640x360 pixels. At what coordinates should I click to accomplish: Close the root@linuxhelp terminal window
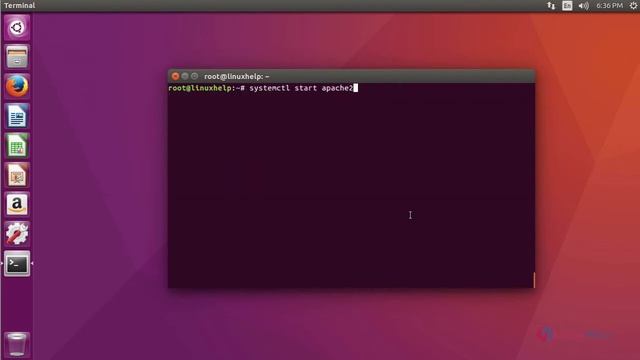point(176,76)
